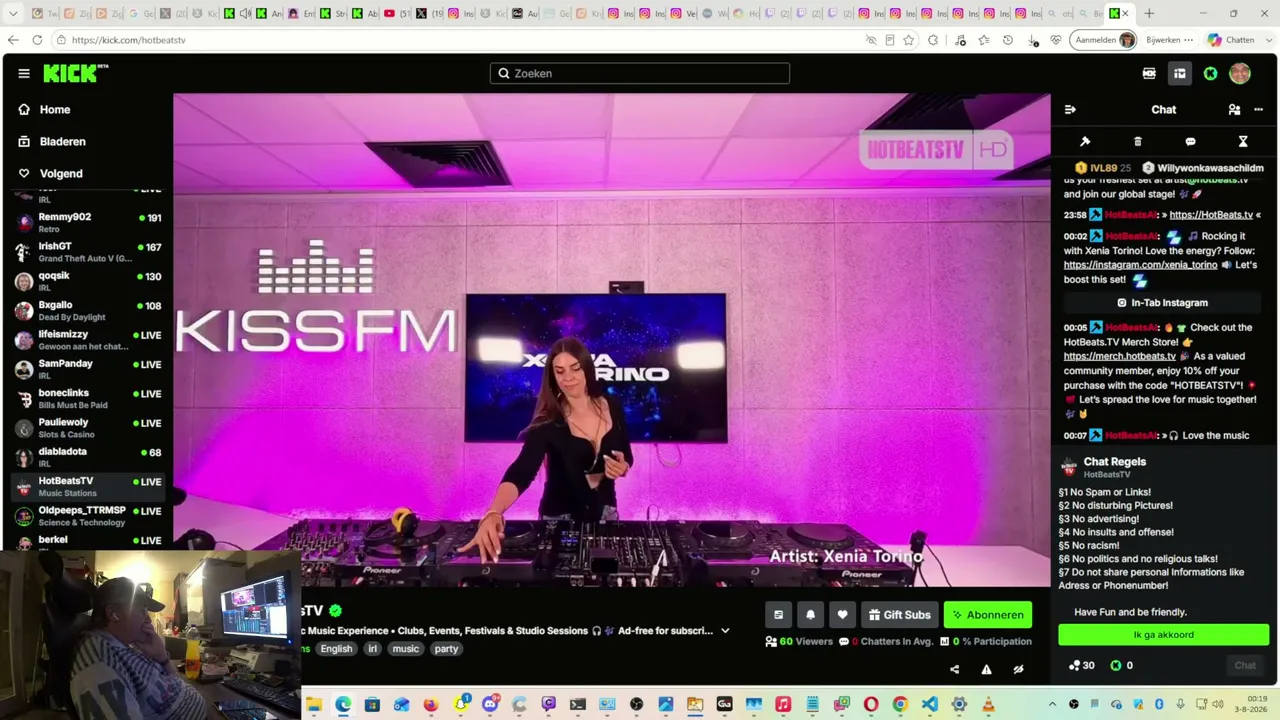Image resolution: width=1280 pixels, height=720 pixels.
Task: Open a new browser tab
Action: [x=1149, y=14]
